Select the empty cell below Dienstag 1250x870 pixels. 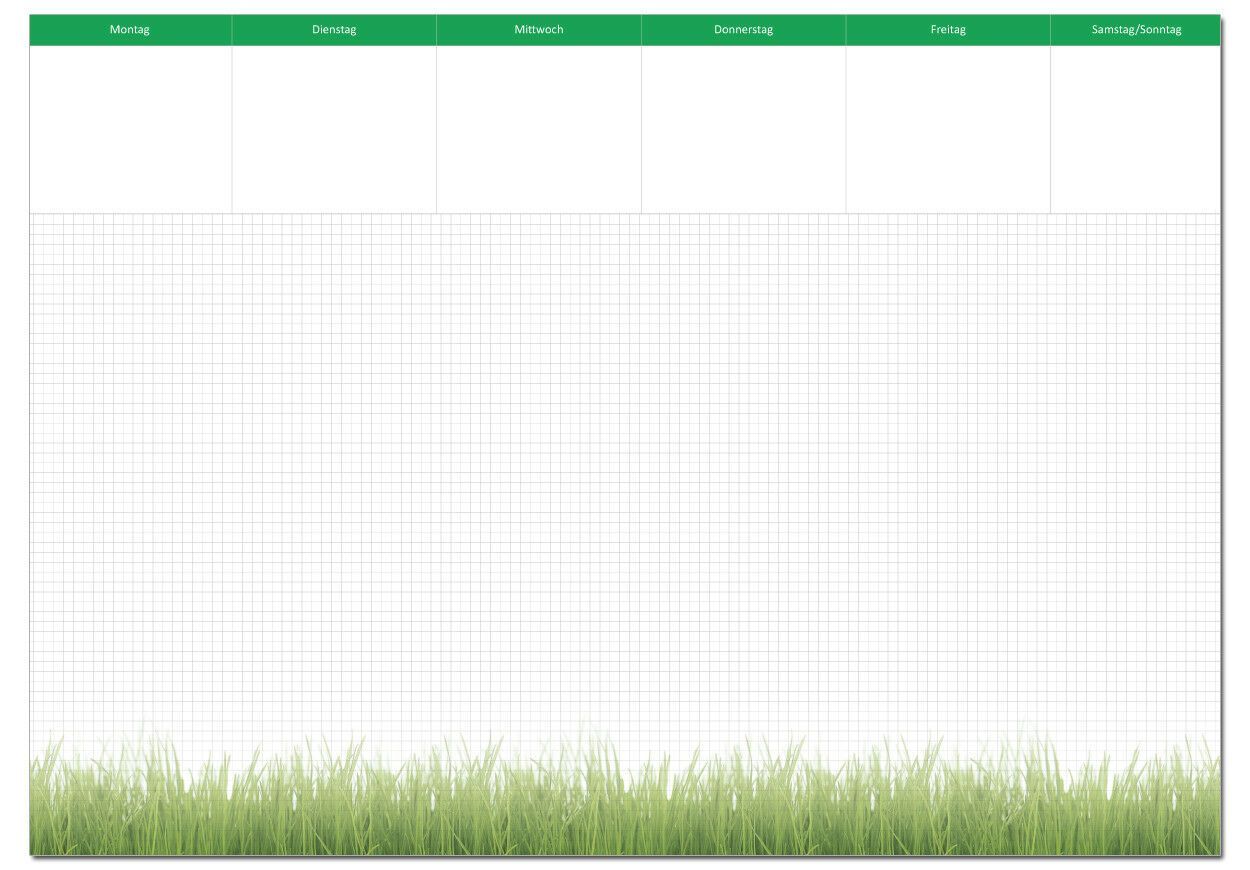click(334, 129)
